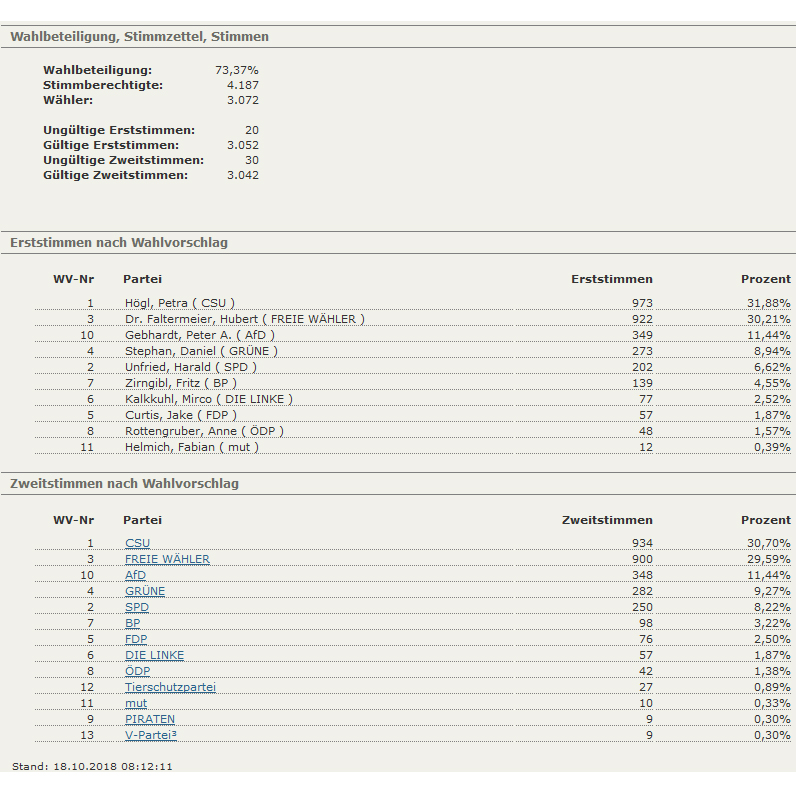Click the 'Ungültige Zweitstimmen:' label
Viewport: 796px width, 794px height.
tap(123, 160)
